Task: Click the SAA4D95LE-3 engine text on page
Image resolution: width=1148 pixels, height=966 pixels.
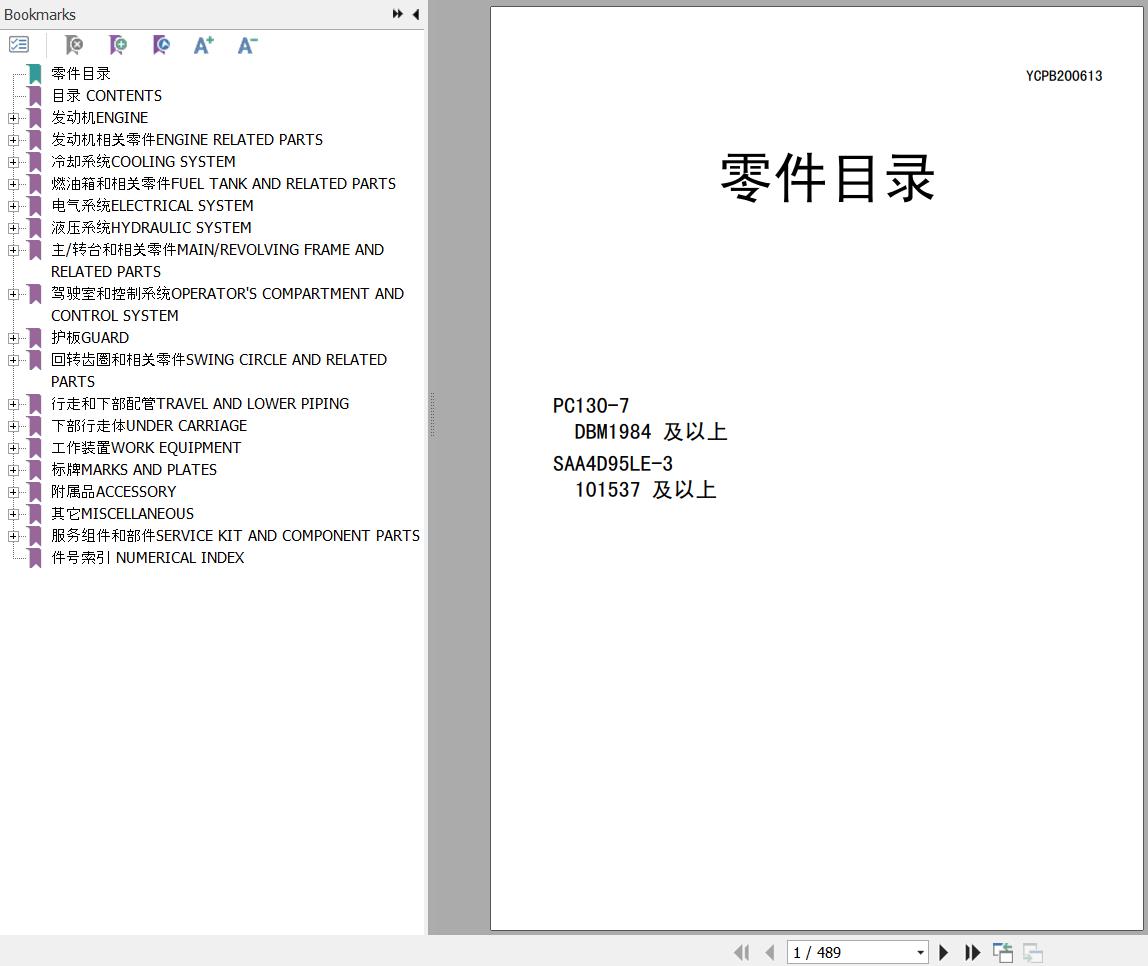Action: 613,464
